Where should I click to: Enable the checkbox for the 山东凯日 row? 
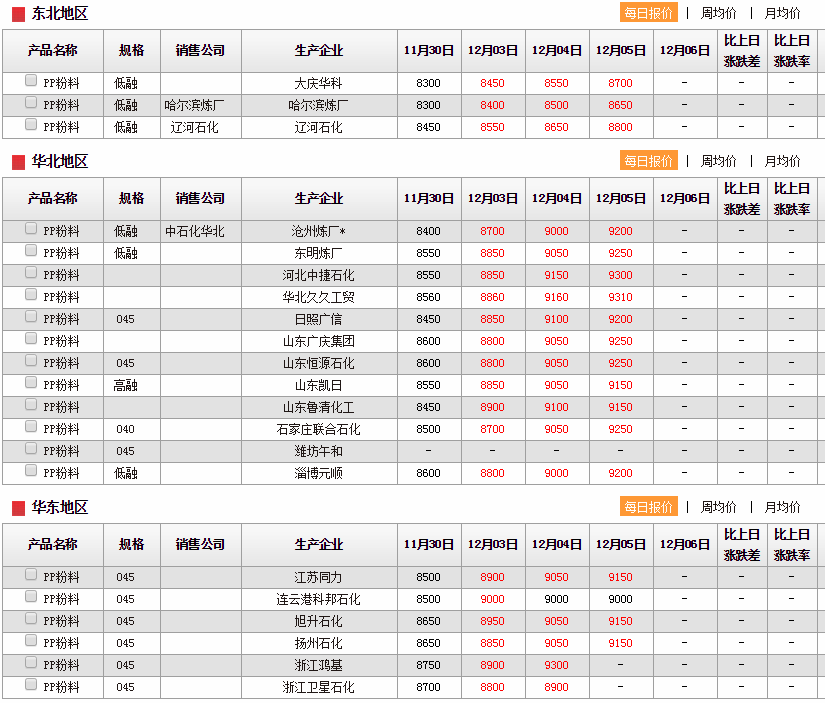[31, 383]
